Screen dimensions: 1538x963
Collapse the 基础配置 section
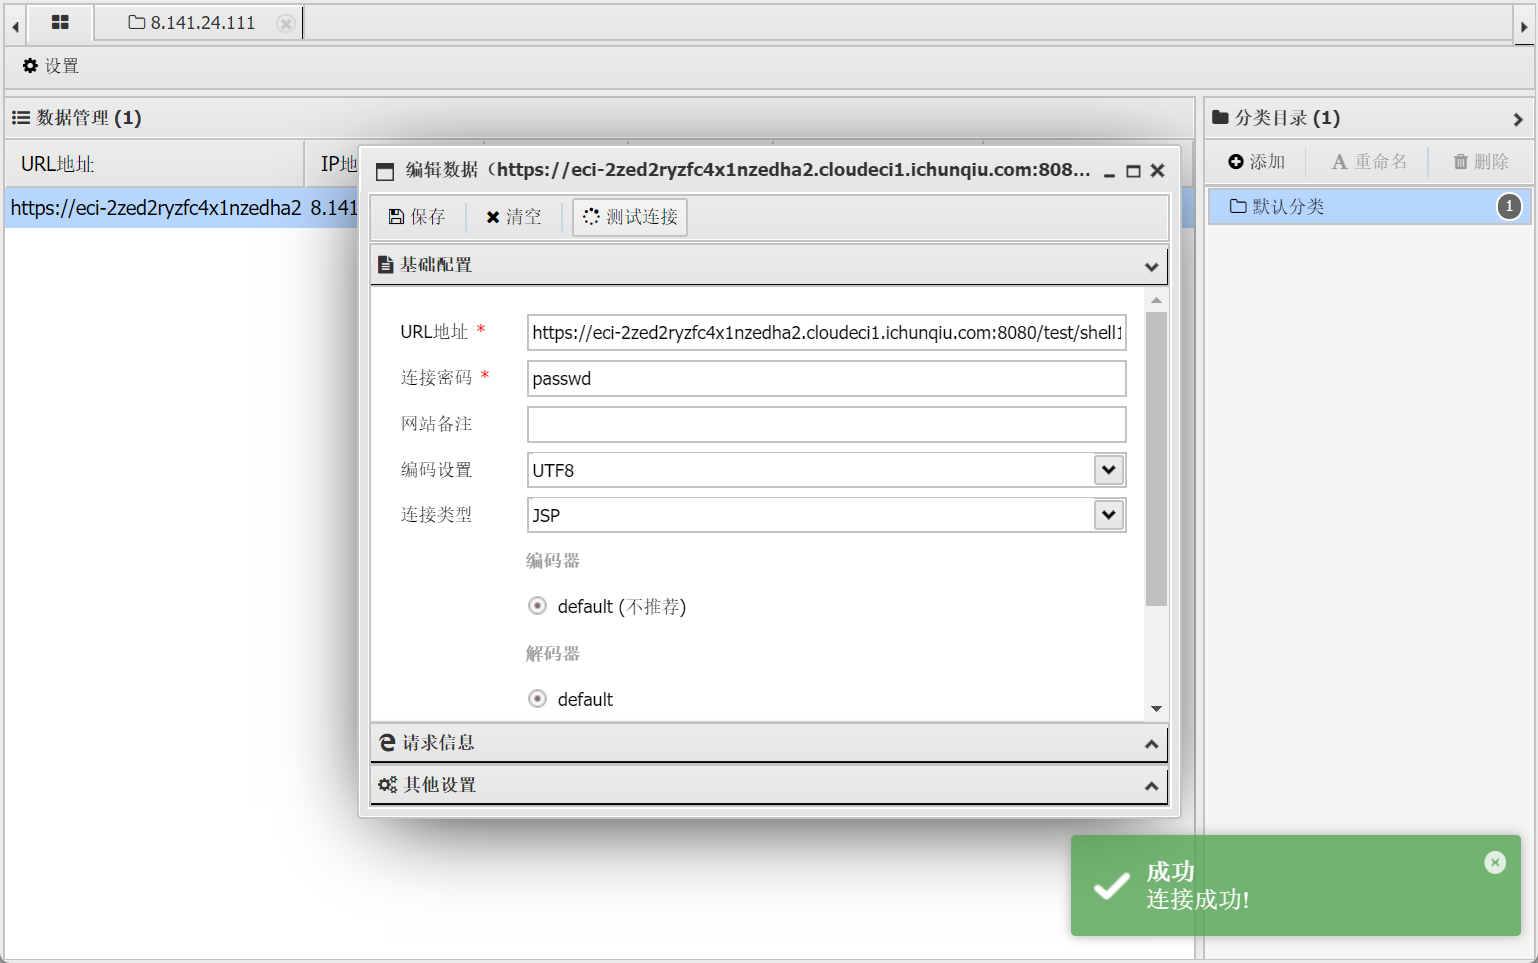pos(1151,266)
